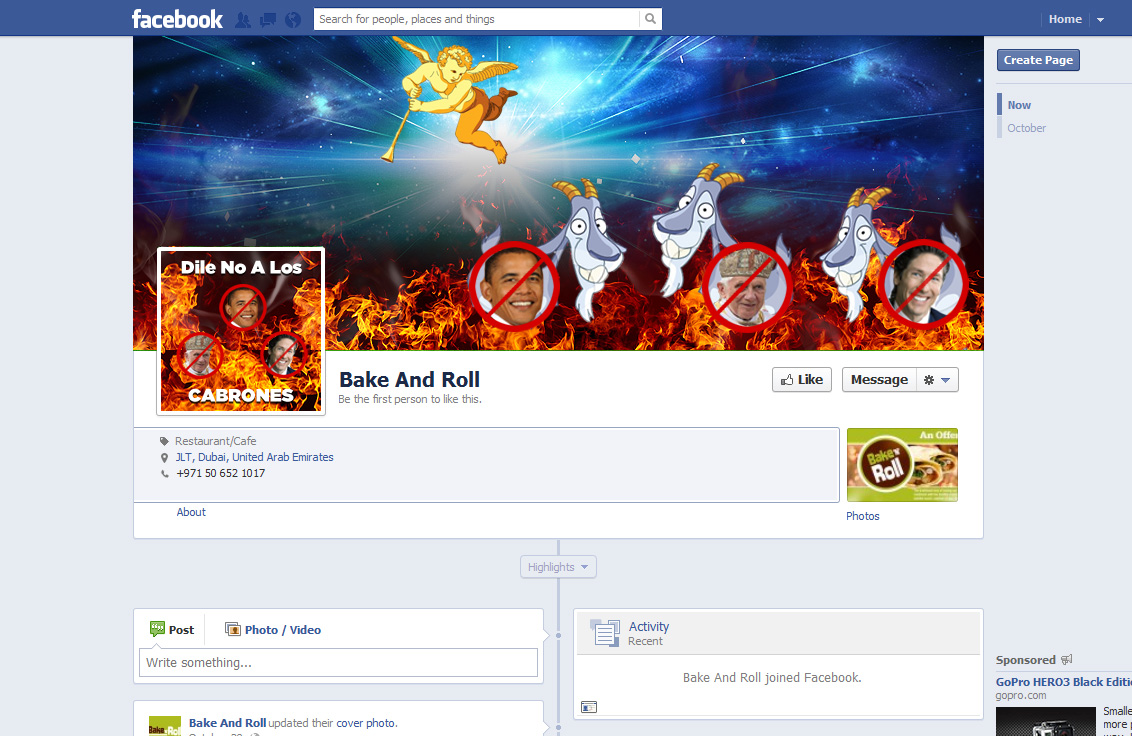Viewport: 1132px width, 736px height.
Task: Jump to October on the timeline
Action: tap(1026, 128)
